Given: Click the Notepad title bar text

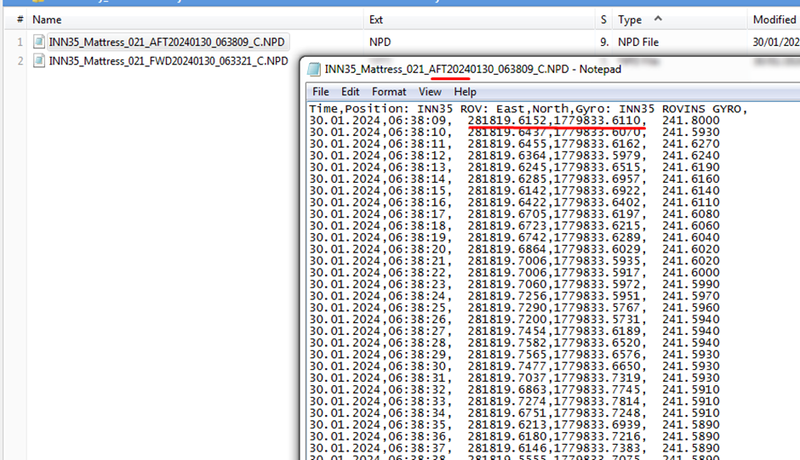Looking at the screenshot, I should click(x=473, y=69).
